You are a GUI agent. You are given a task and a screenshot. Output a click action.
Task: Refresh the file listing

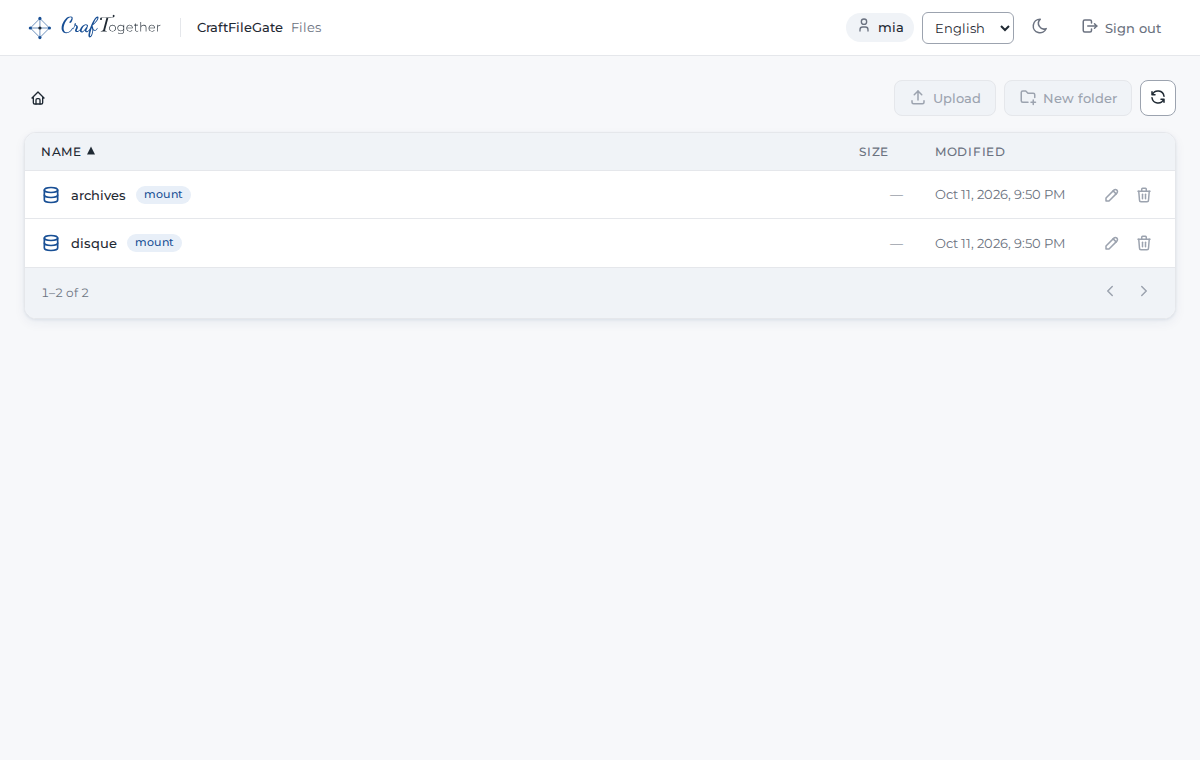click(x=1158, y=98)
